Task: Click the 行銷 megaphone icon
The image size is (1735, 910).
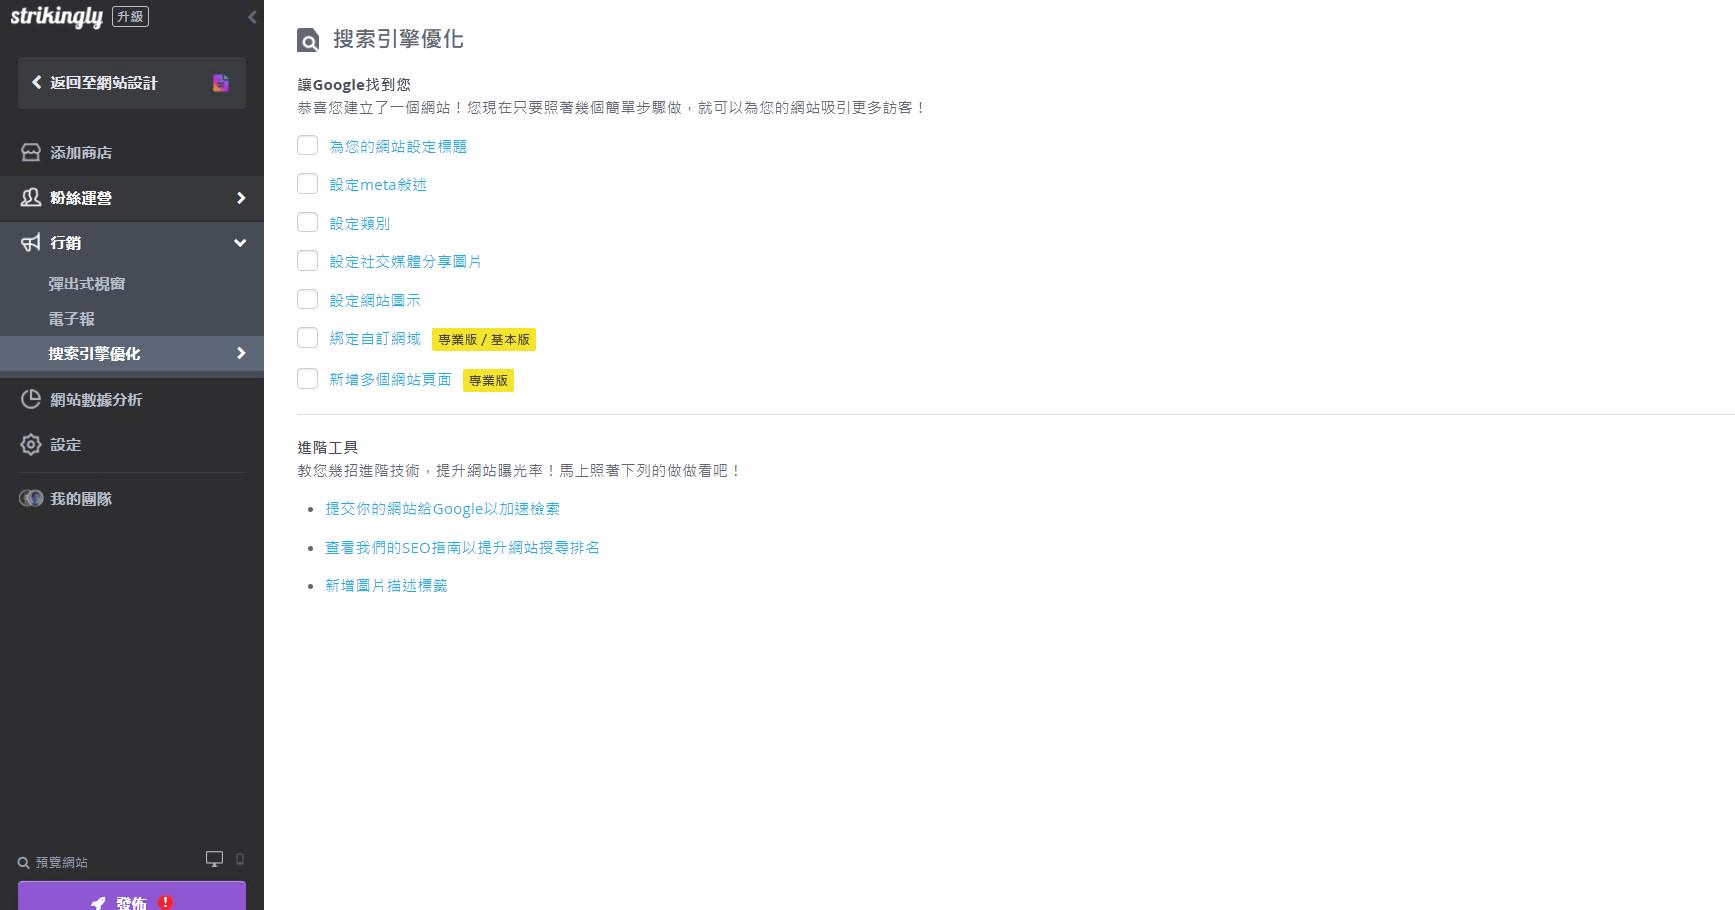Action: tap(29, 243)
